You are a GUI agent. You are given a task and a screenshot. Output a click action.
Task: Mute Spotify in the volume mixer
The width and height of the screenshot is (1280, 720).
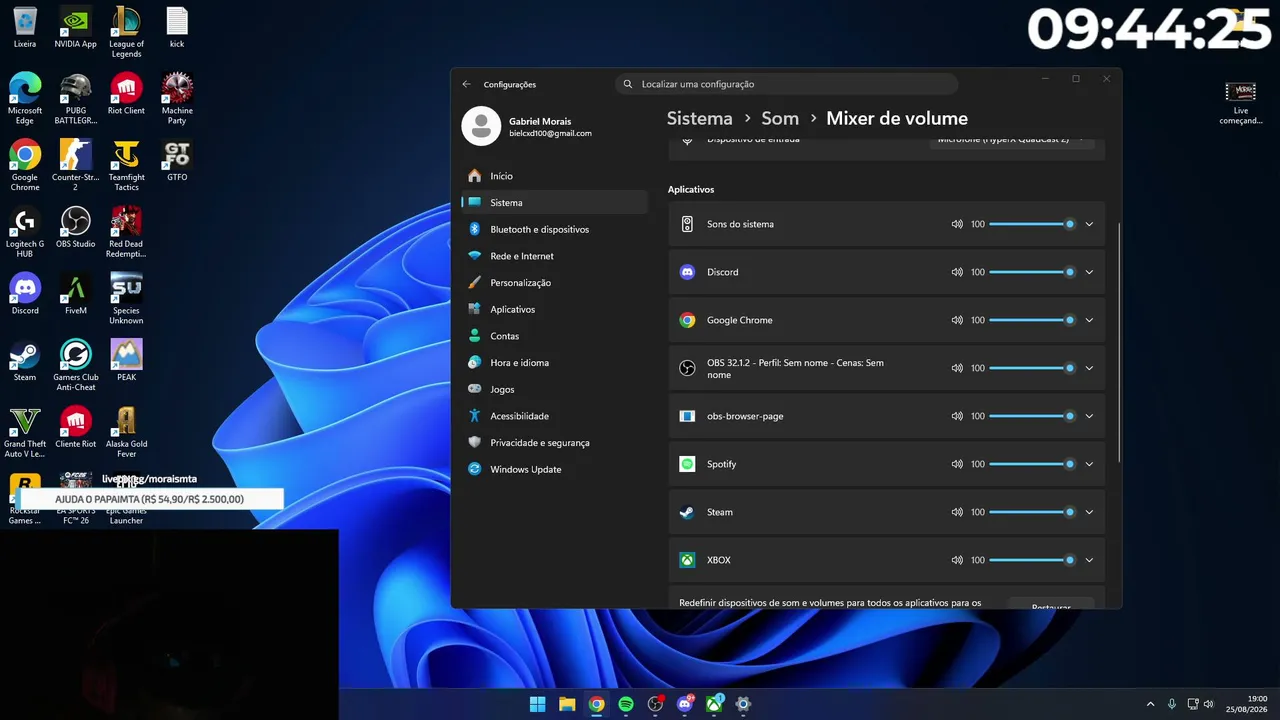957,464
